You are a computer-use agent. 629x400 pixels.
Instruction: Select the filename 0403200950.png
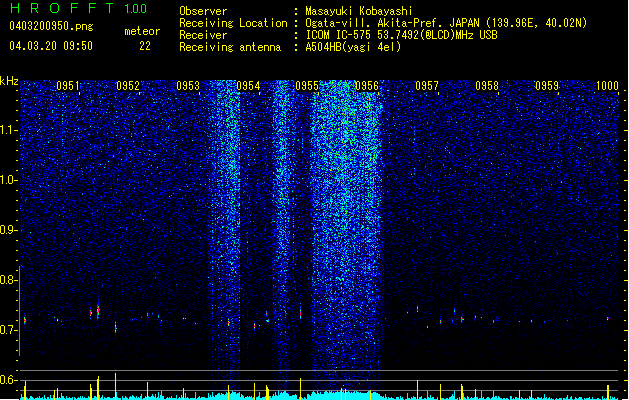51,26
